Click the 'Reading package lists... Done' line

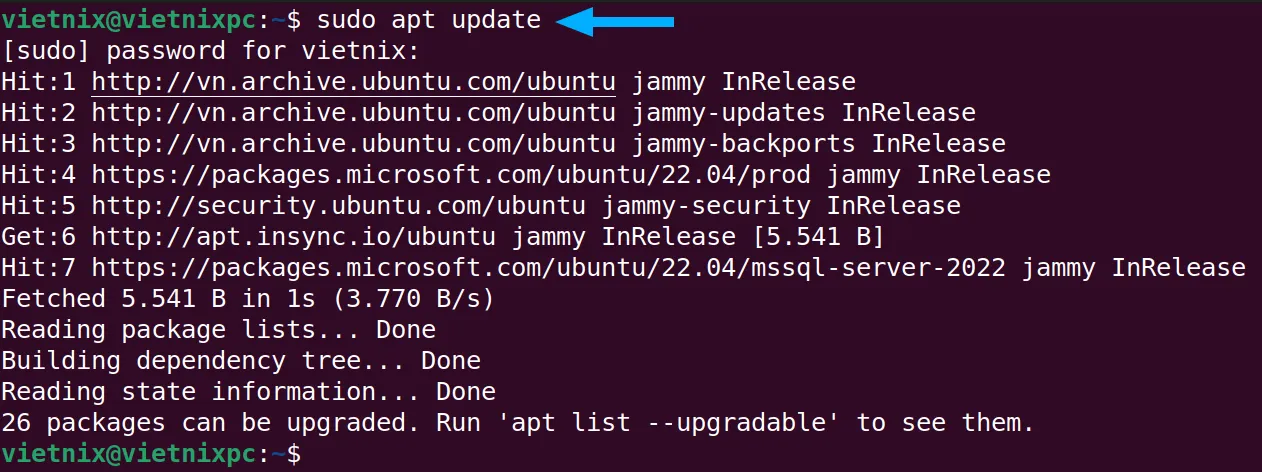(x=219, y=330)
